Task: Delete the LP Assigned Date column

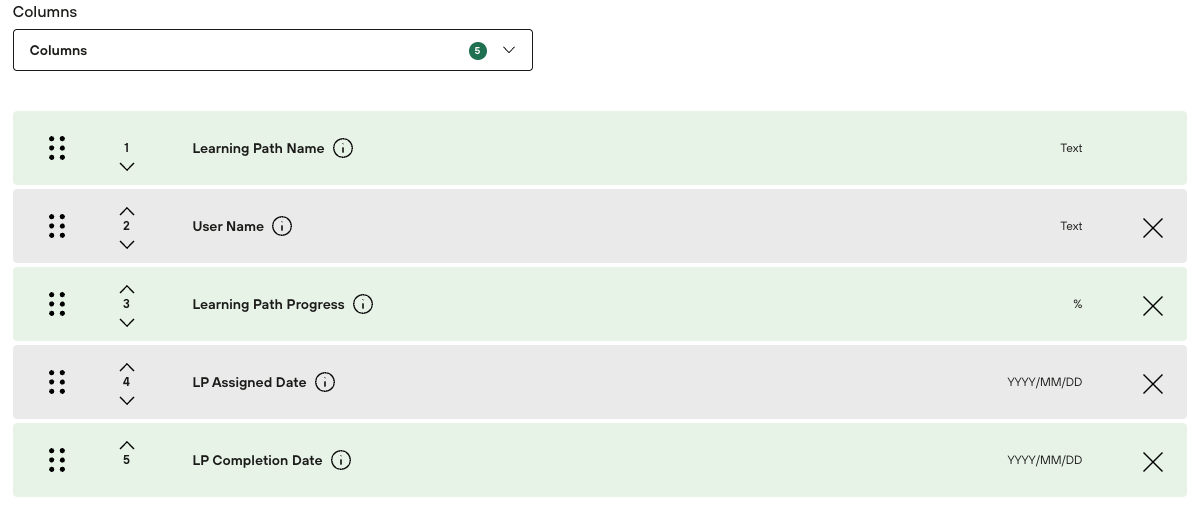Action: click(x=1152, y=384)
